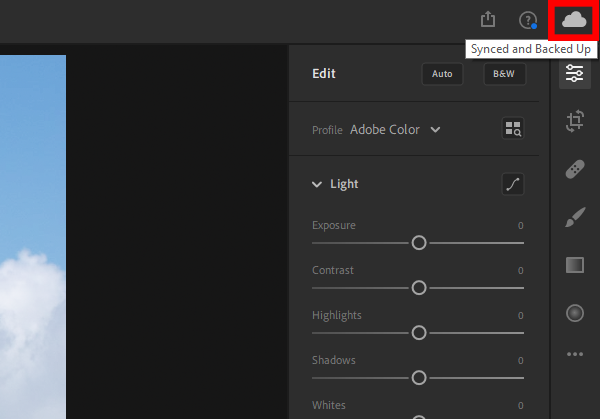Open the Adobe Color profile dropdown

tap(394, 129)
